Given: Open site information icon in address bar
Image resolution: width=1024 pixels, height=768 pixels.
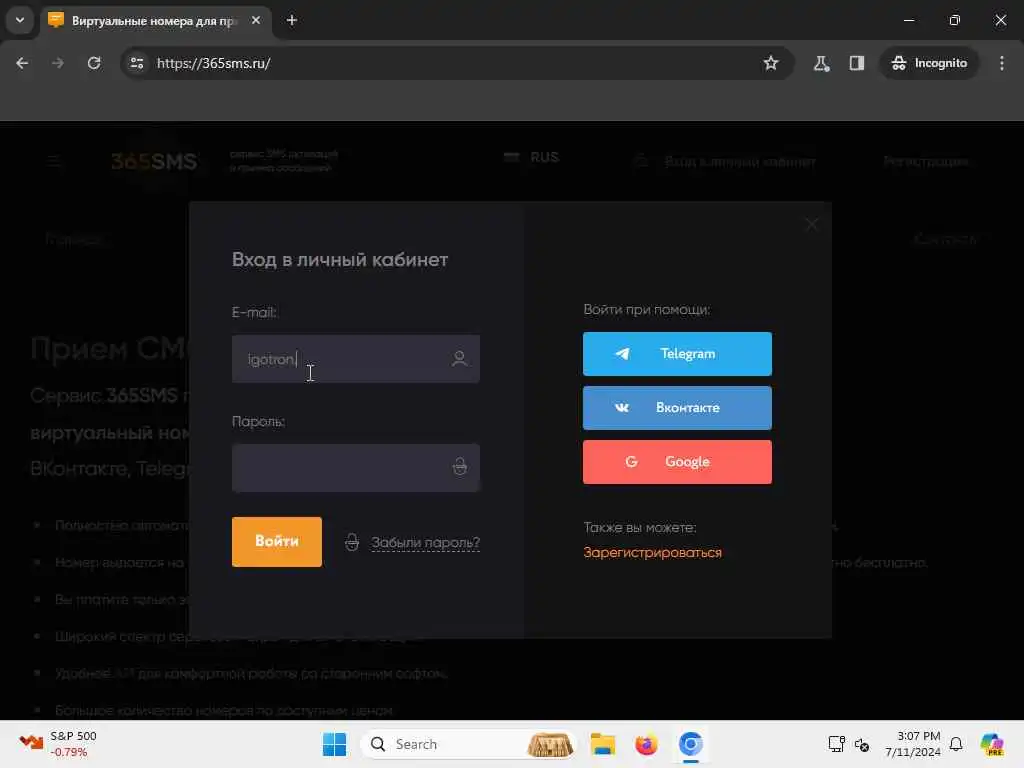Looking at the screenshot, I should point(137,63).
